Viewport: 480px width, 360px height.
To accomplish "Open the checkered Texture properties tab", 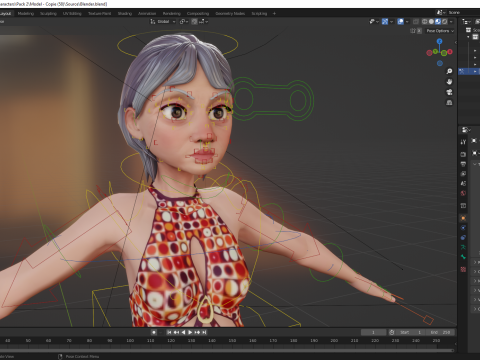I will tap(463, 269).
